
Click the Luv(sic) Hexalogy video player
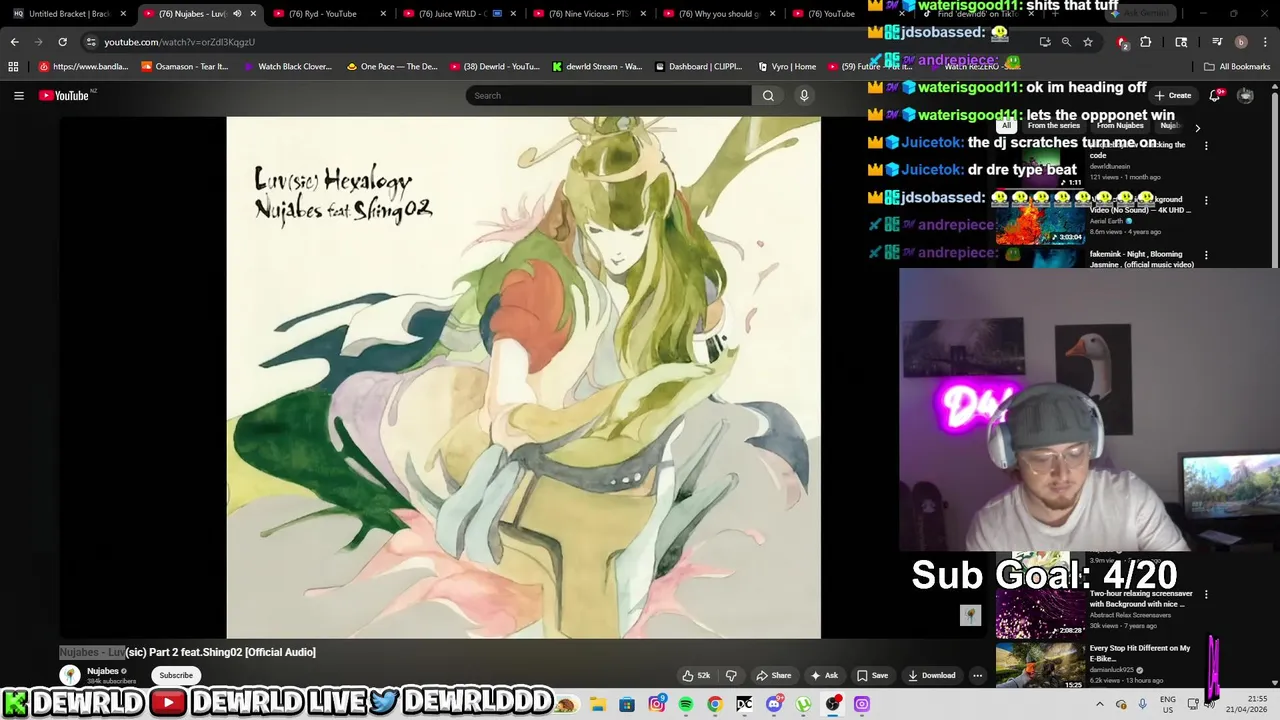click(523, 377)
